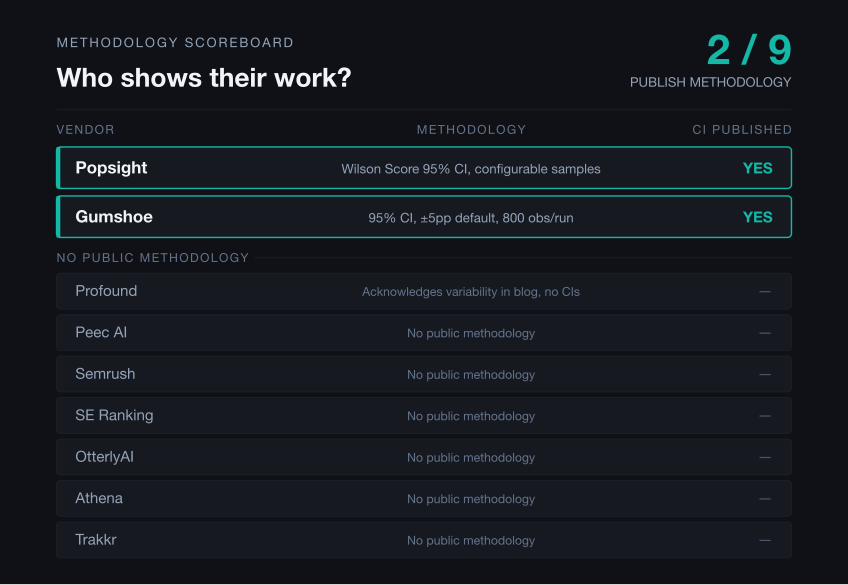Click the METHODOLOGY SCOREBOARD label
The image size is (848, 585).
pos(175,43)
